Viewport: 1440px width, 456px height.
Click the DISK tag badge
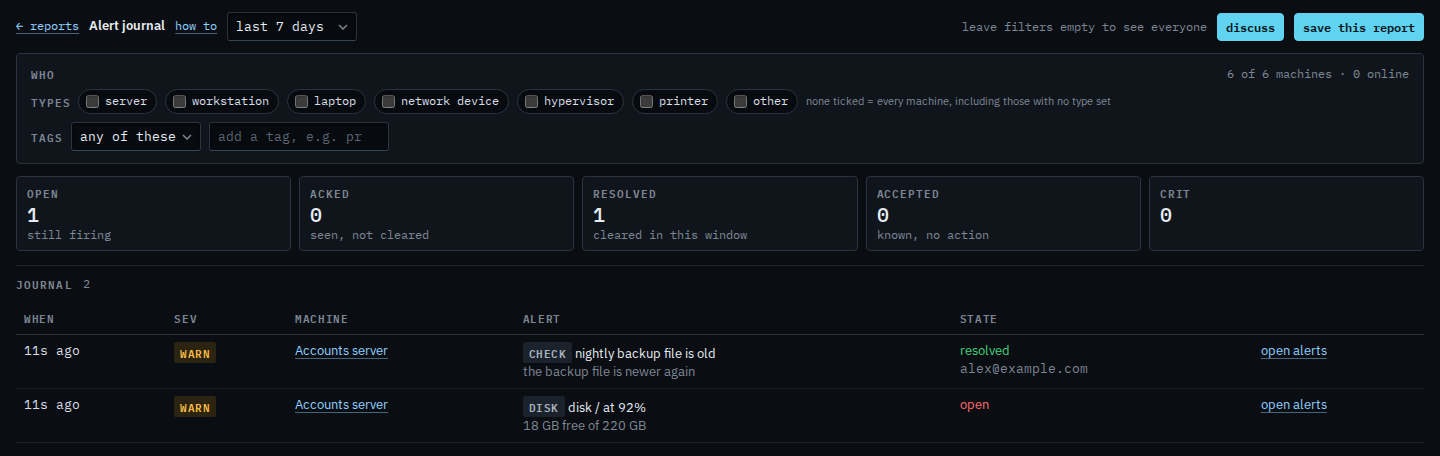[x=544, y=407]
